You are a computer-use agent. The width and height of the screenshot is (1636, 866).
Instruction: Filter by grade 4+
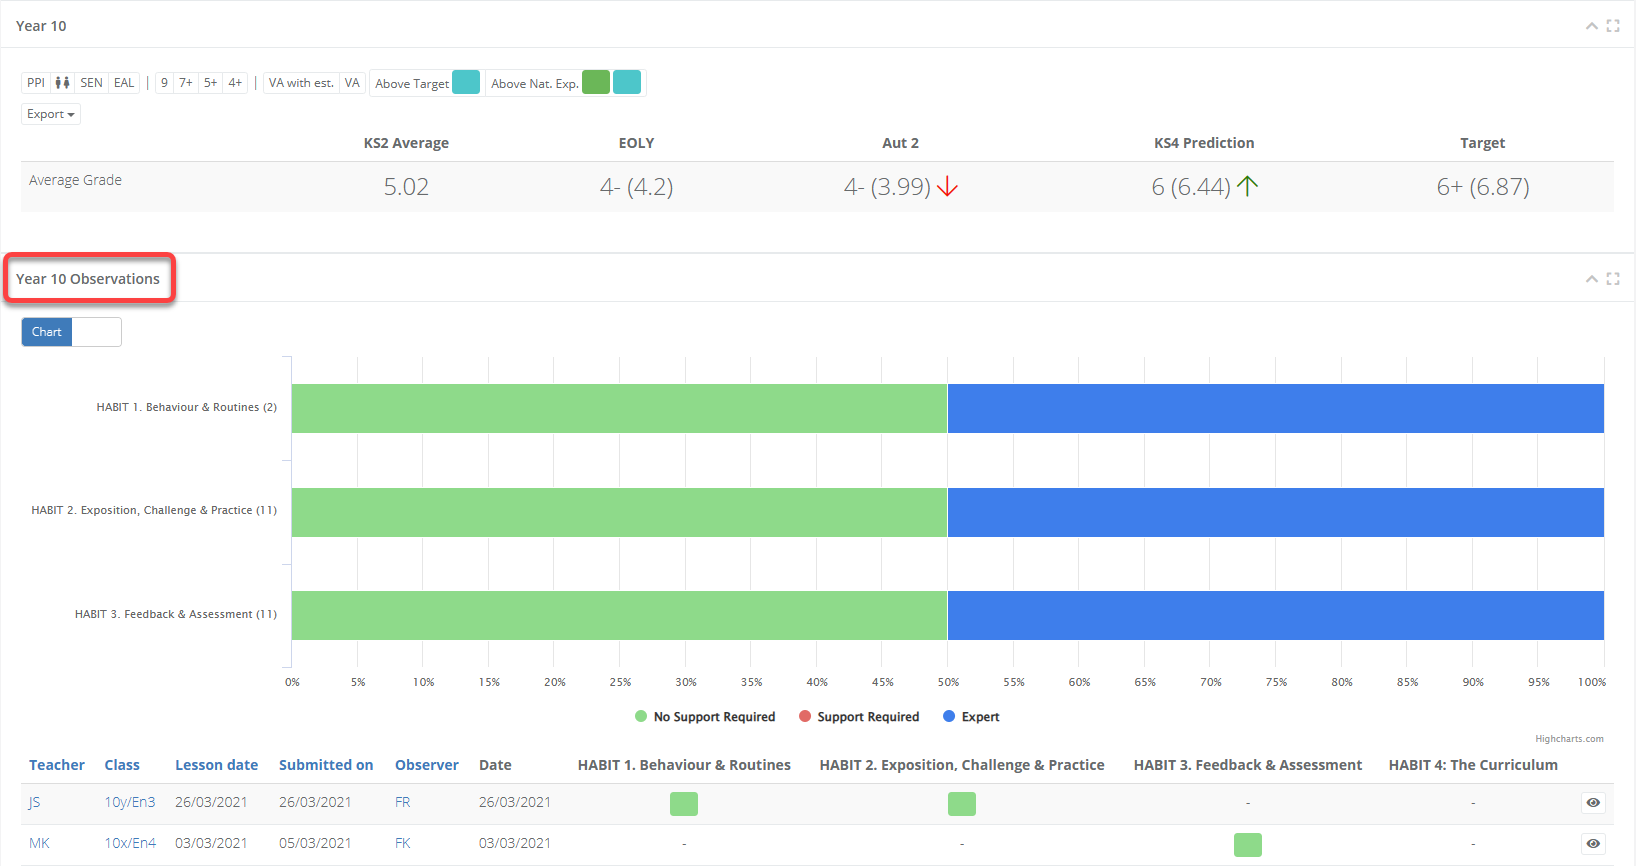click(x=235, y=83)
